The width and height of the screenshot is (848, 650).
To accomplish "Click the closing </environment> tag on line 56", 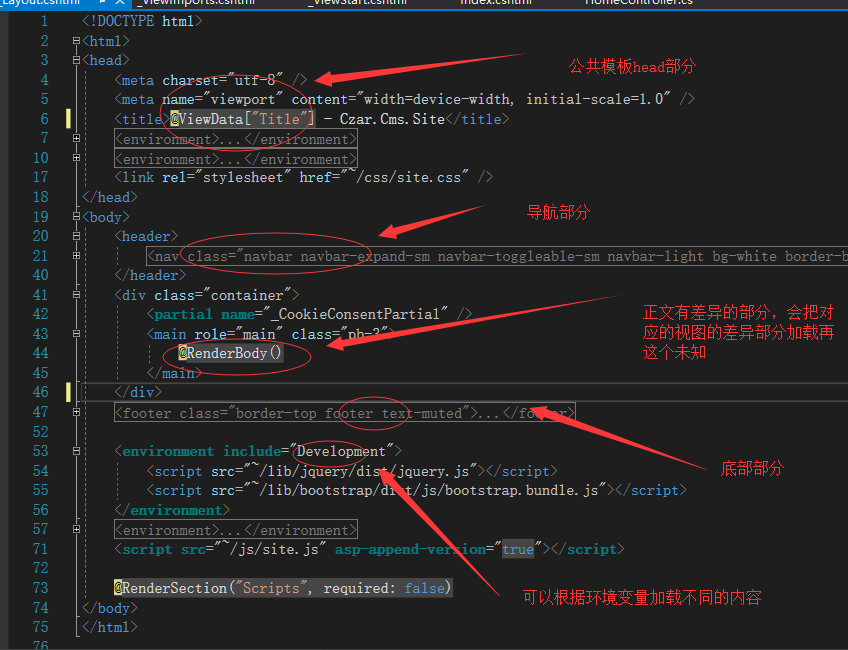I will pyautogui.click(x=172, y=510).
